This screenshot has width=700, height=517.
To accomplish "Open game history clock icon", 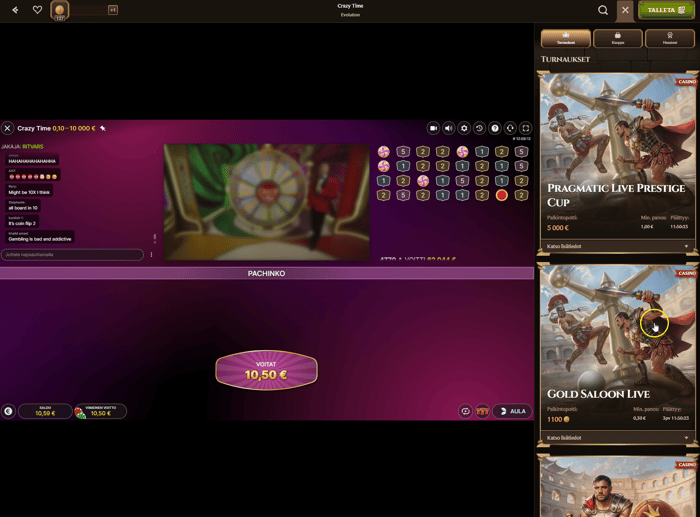I will [479, 128].
